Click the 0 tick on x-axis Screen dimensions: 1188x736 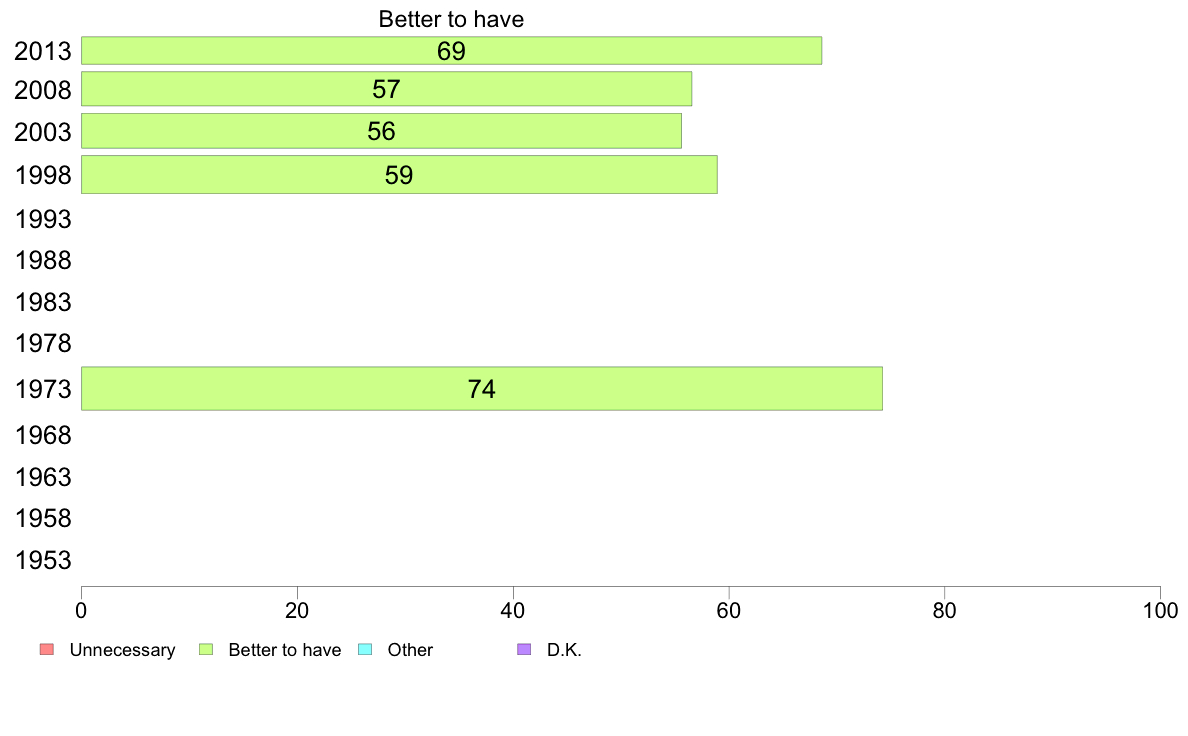(x=81, y=611)
